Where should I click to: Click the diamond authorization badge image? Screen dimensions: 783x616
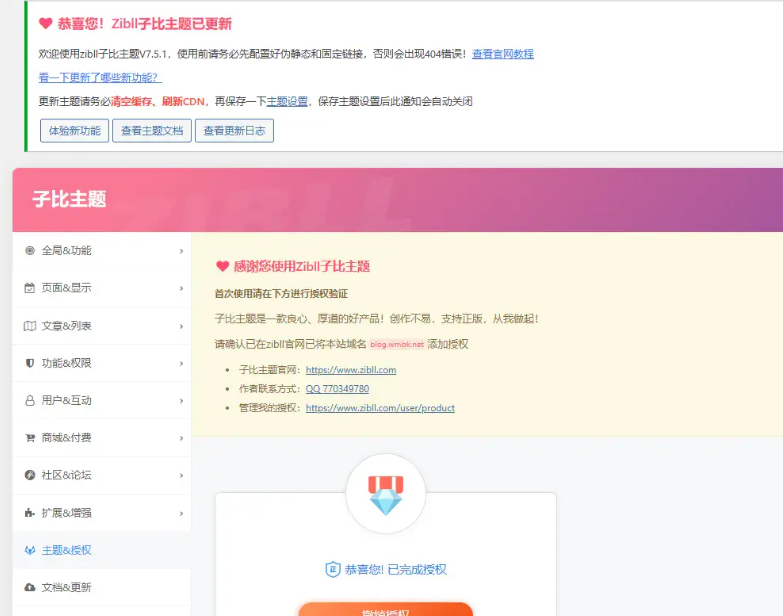tap(385, 495)
